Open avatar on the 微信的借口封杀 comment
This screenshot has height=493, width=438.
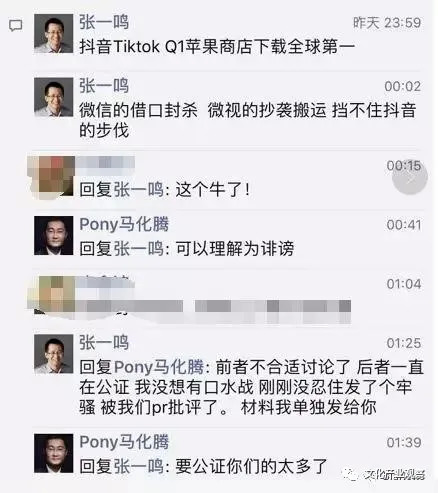[x=53, y=97]
